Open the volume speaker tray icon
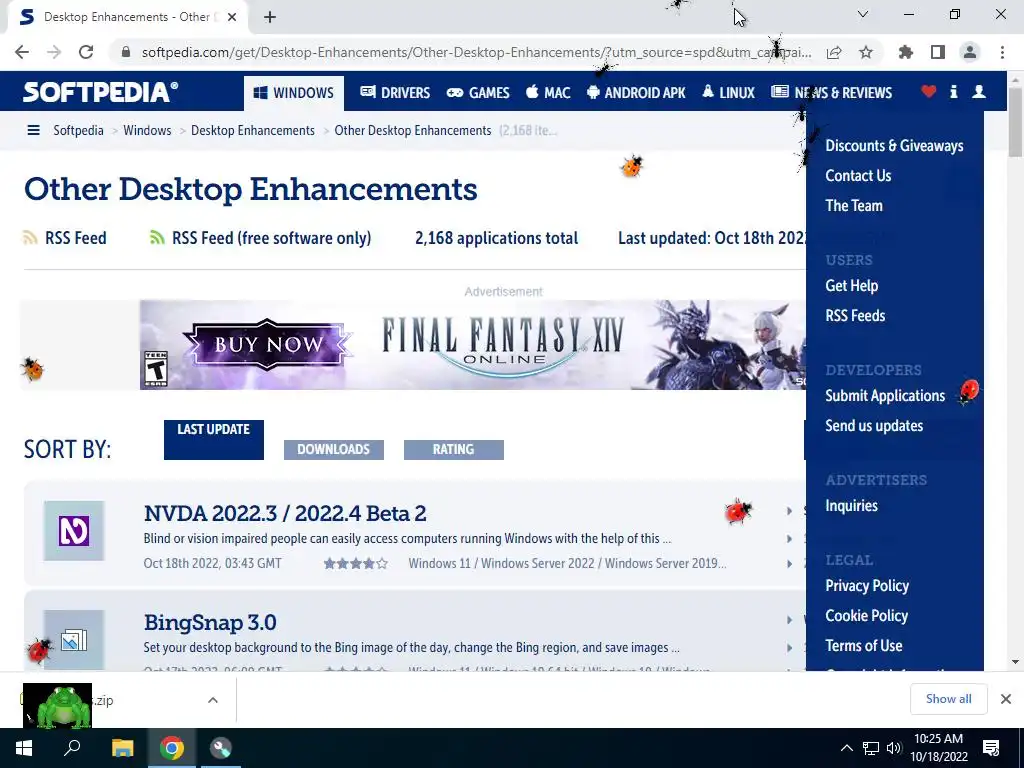1024x768 pixels. 894,748
